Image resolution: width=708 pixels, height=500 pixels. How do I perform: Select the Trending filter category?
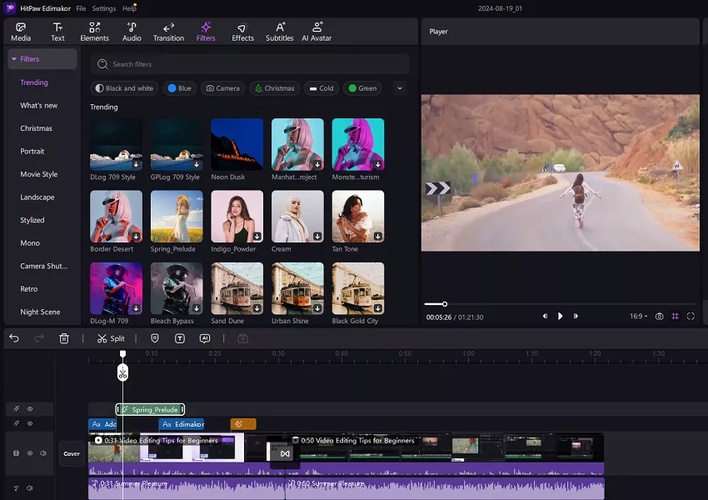coord(34,82)
